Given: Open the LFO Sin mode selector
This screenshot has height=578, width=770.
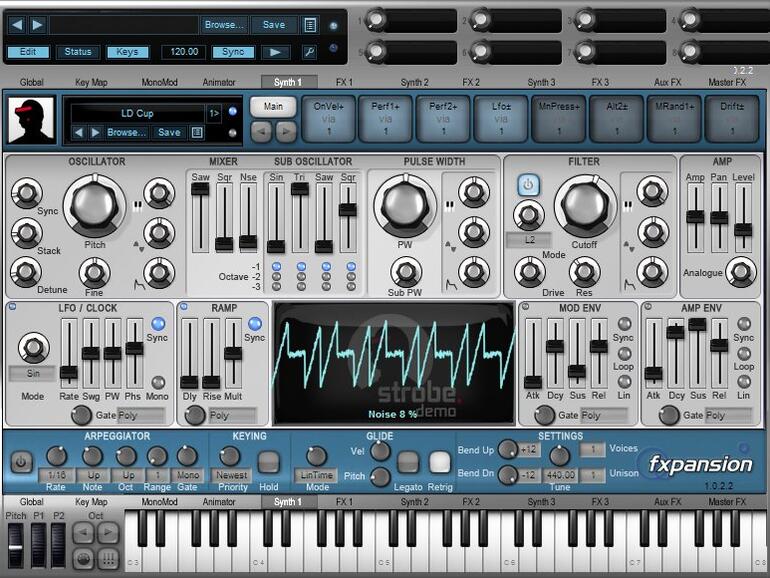Looking at the screenshot, I should click(32, 374).
